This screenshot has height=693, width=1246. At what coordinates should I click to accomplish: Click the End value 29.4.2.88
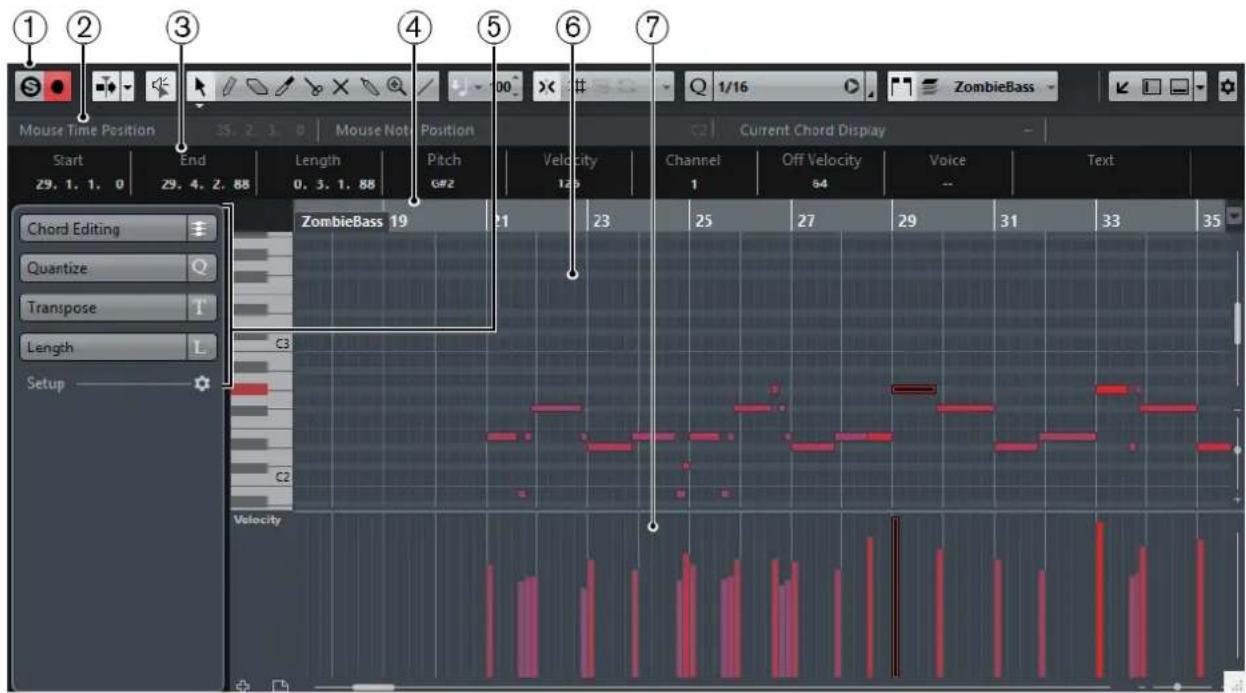[x=203, y=184]
